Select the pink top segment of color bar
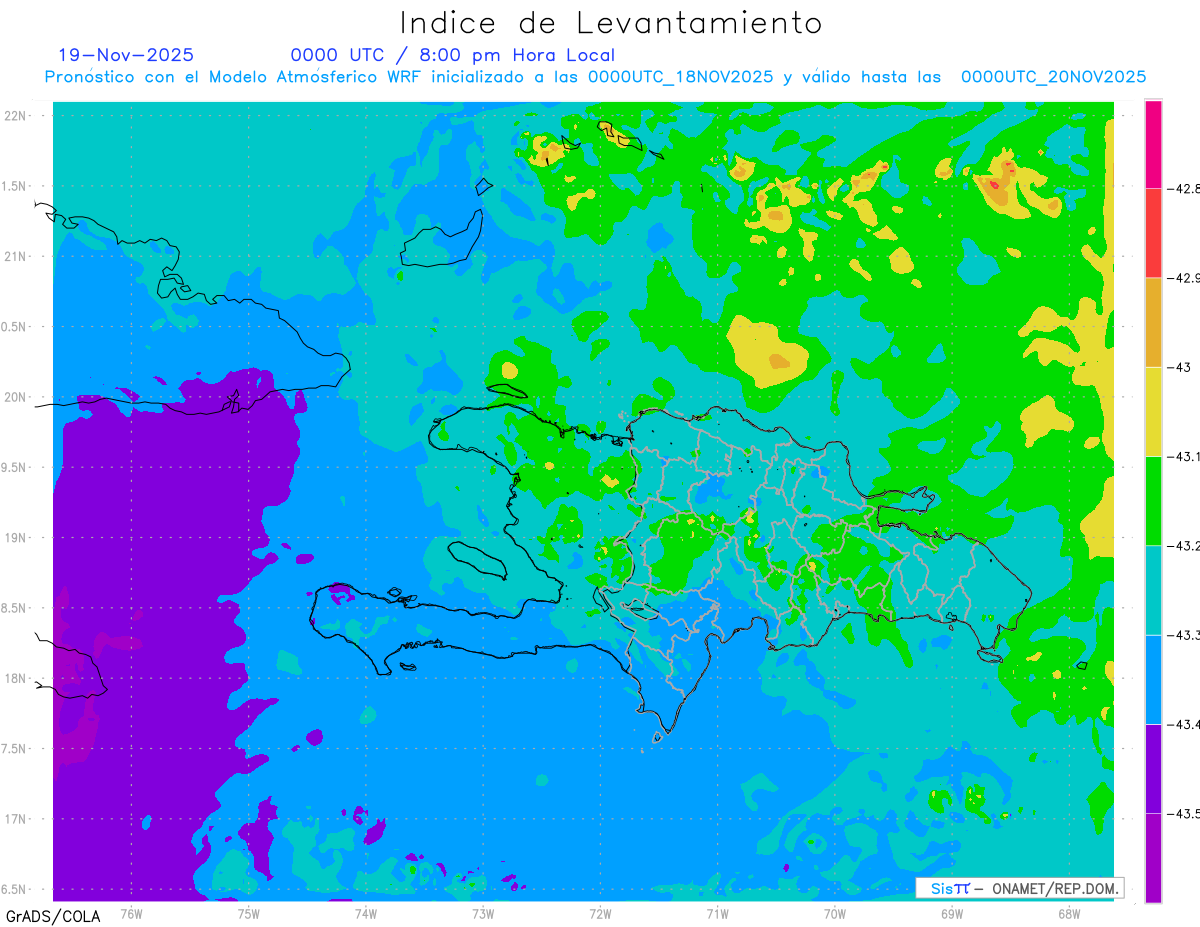Image resolution: width=1200 pixels, height=927 pixels. 1153,144
